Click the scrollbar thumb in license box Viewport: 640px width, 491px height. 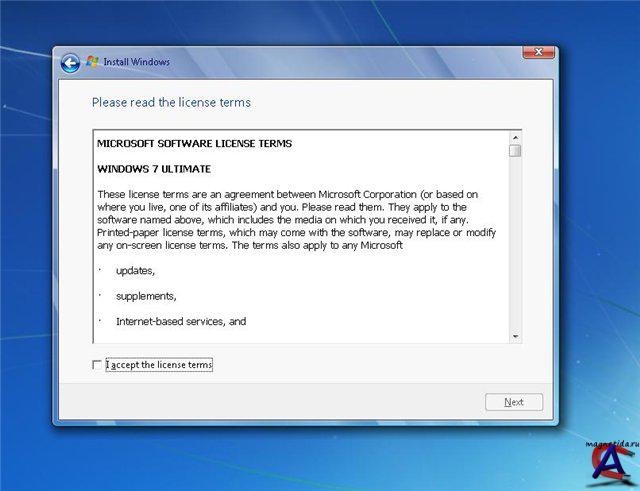tap(515, 151)
